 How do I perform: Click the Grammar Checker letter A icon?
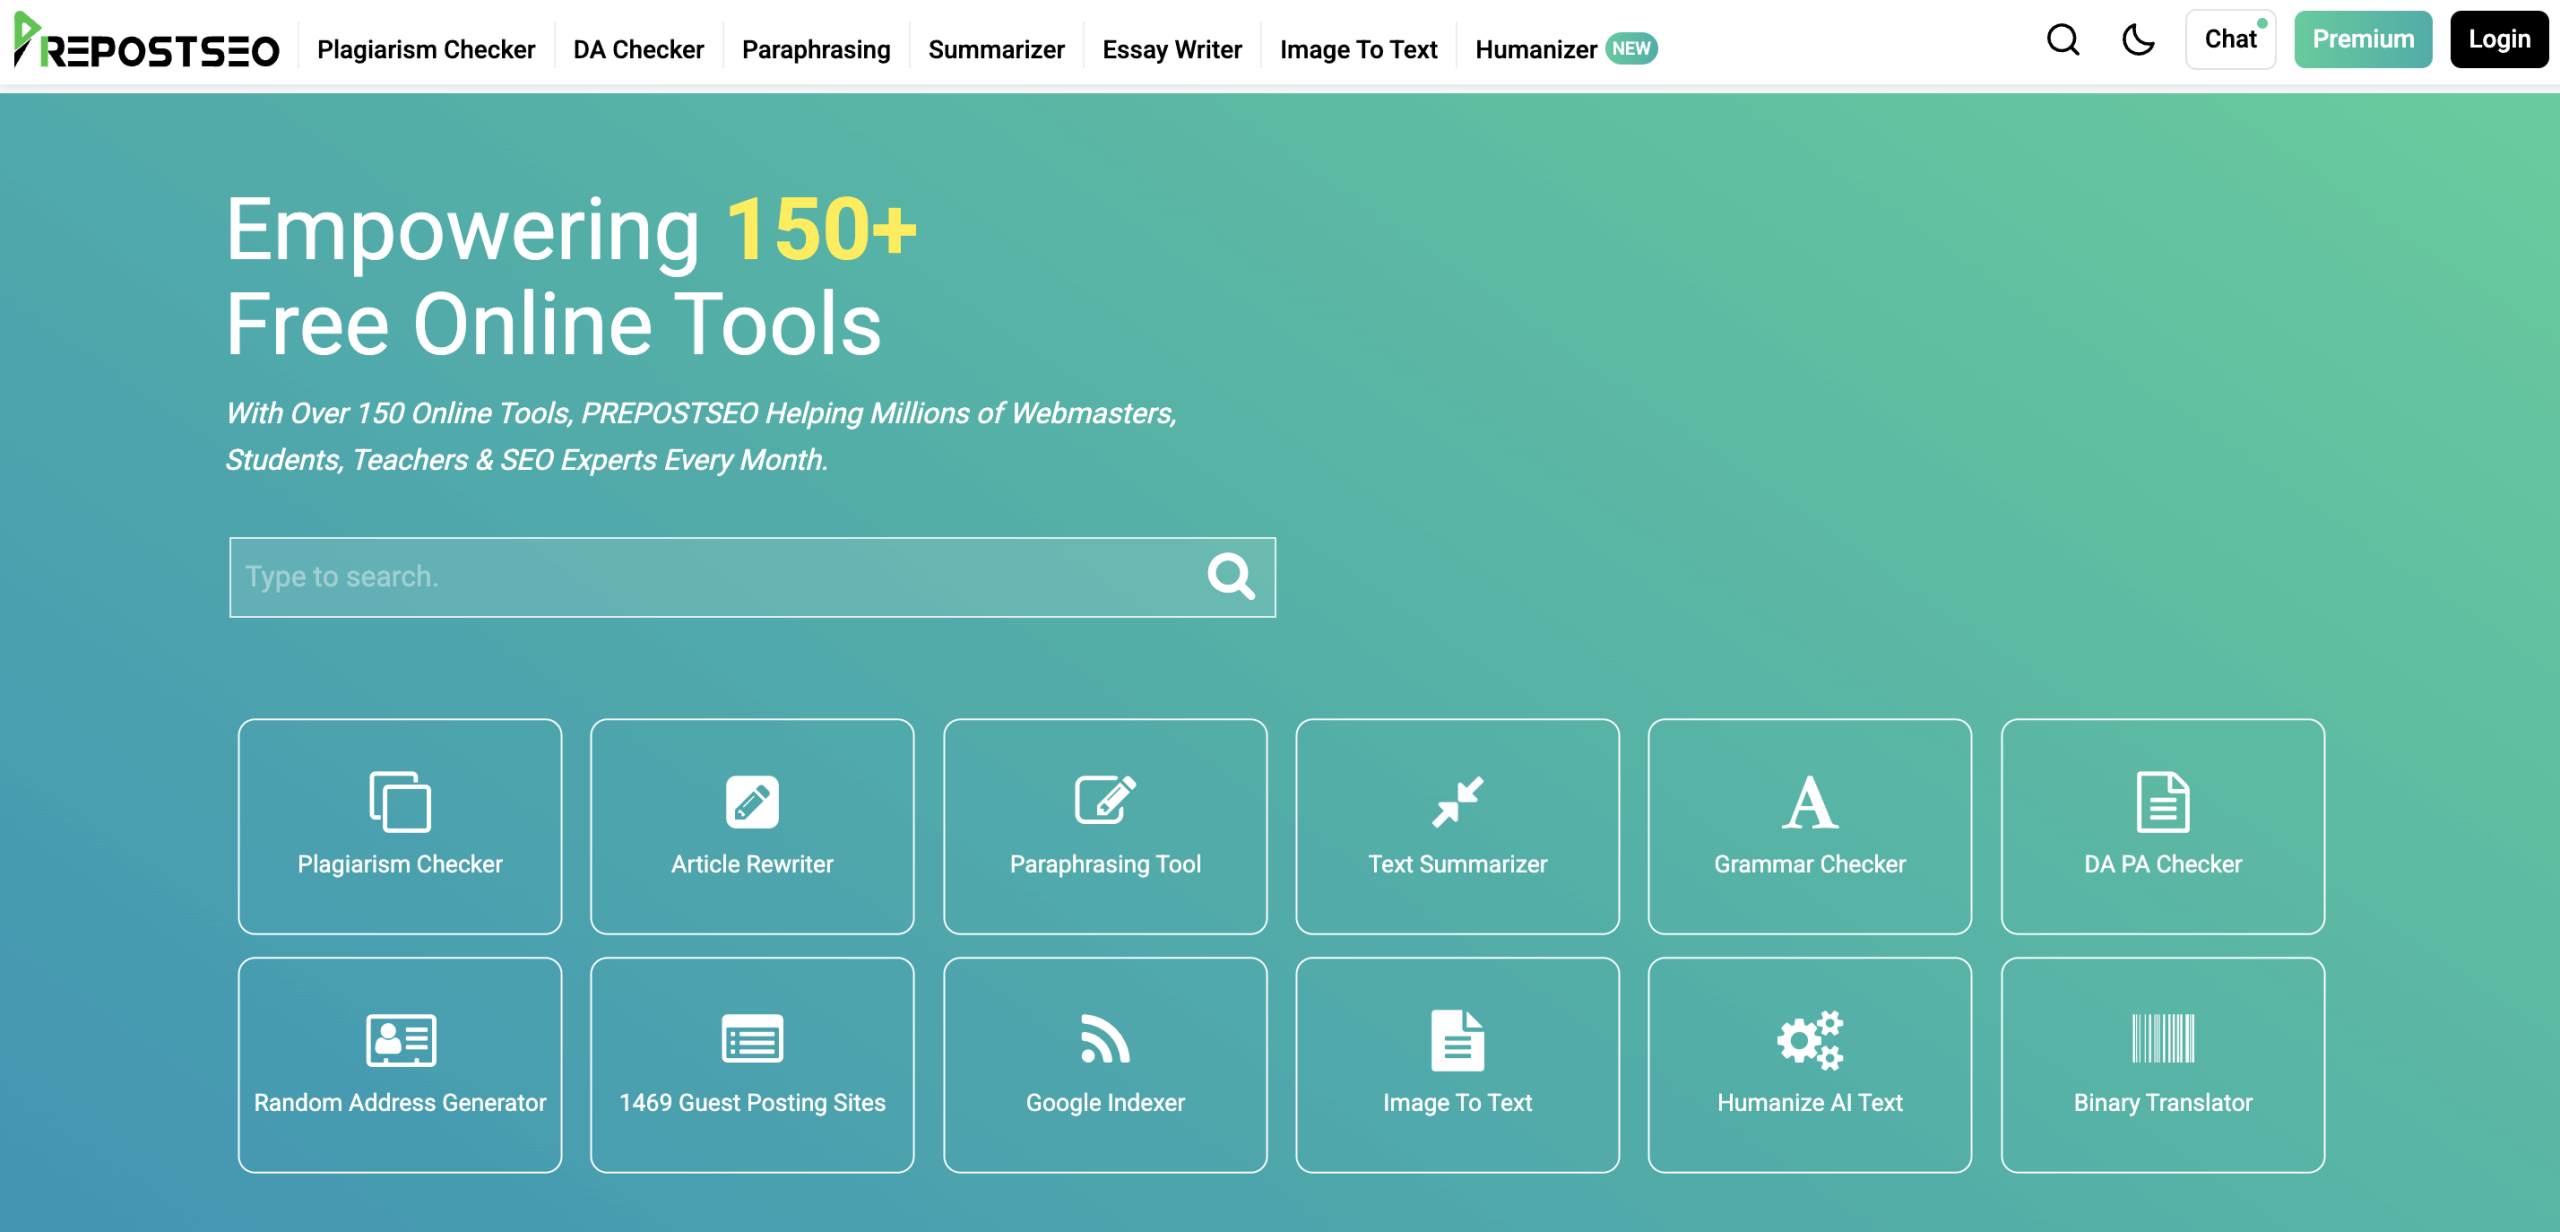[x=1809, y=802]
